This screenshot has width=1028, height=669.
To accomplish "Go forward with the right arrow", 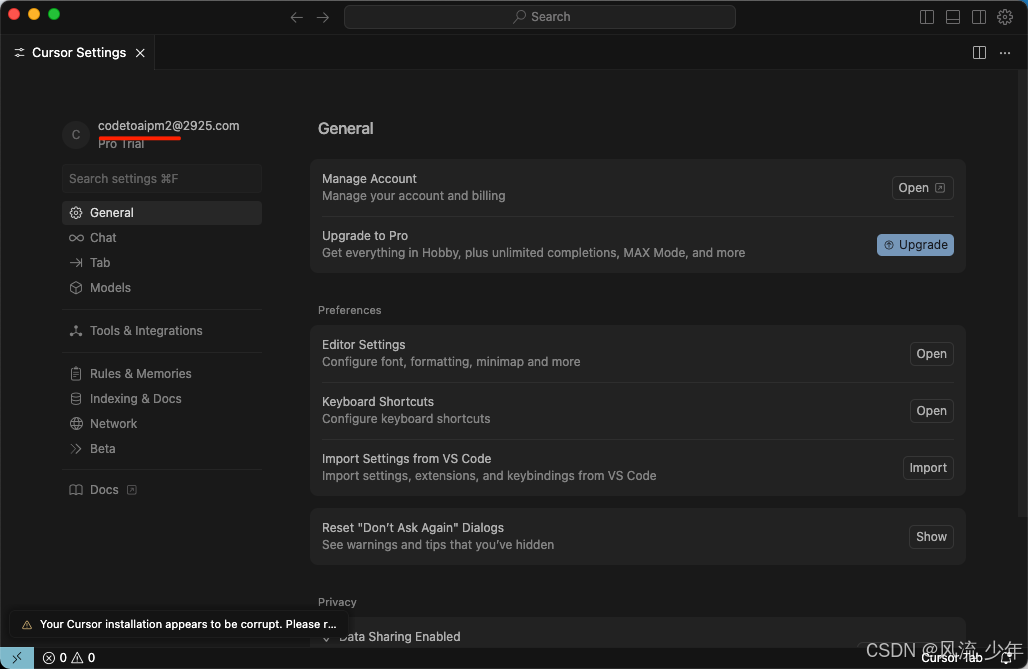I will click(323, 17).
